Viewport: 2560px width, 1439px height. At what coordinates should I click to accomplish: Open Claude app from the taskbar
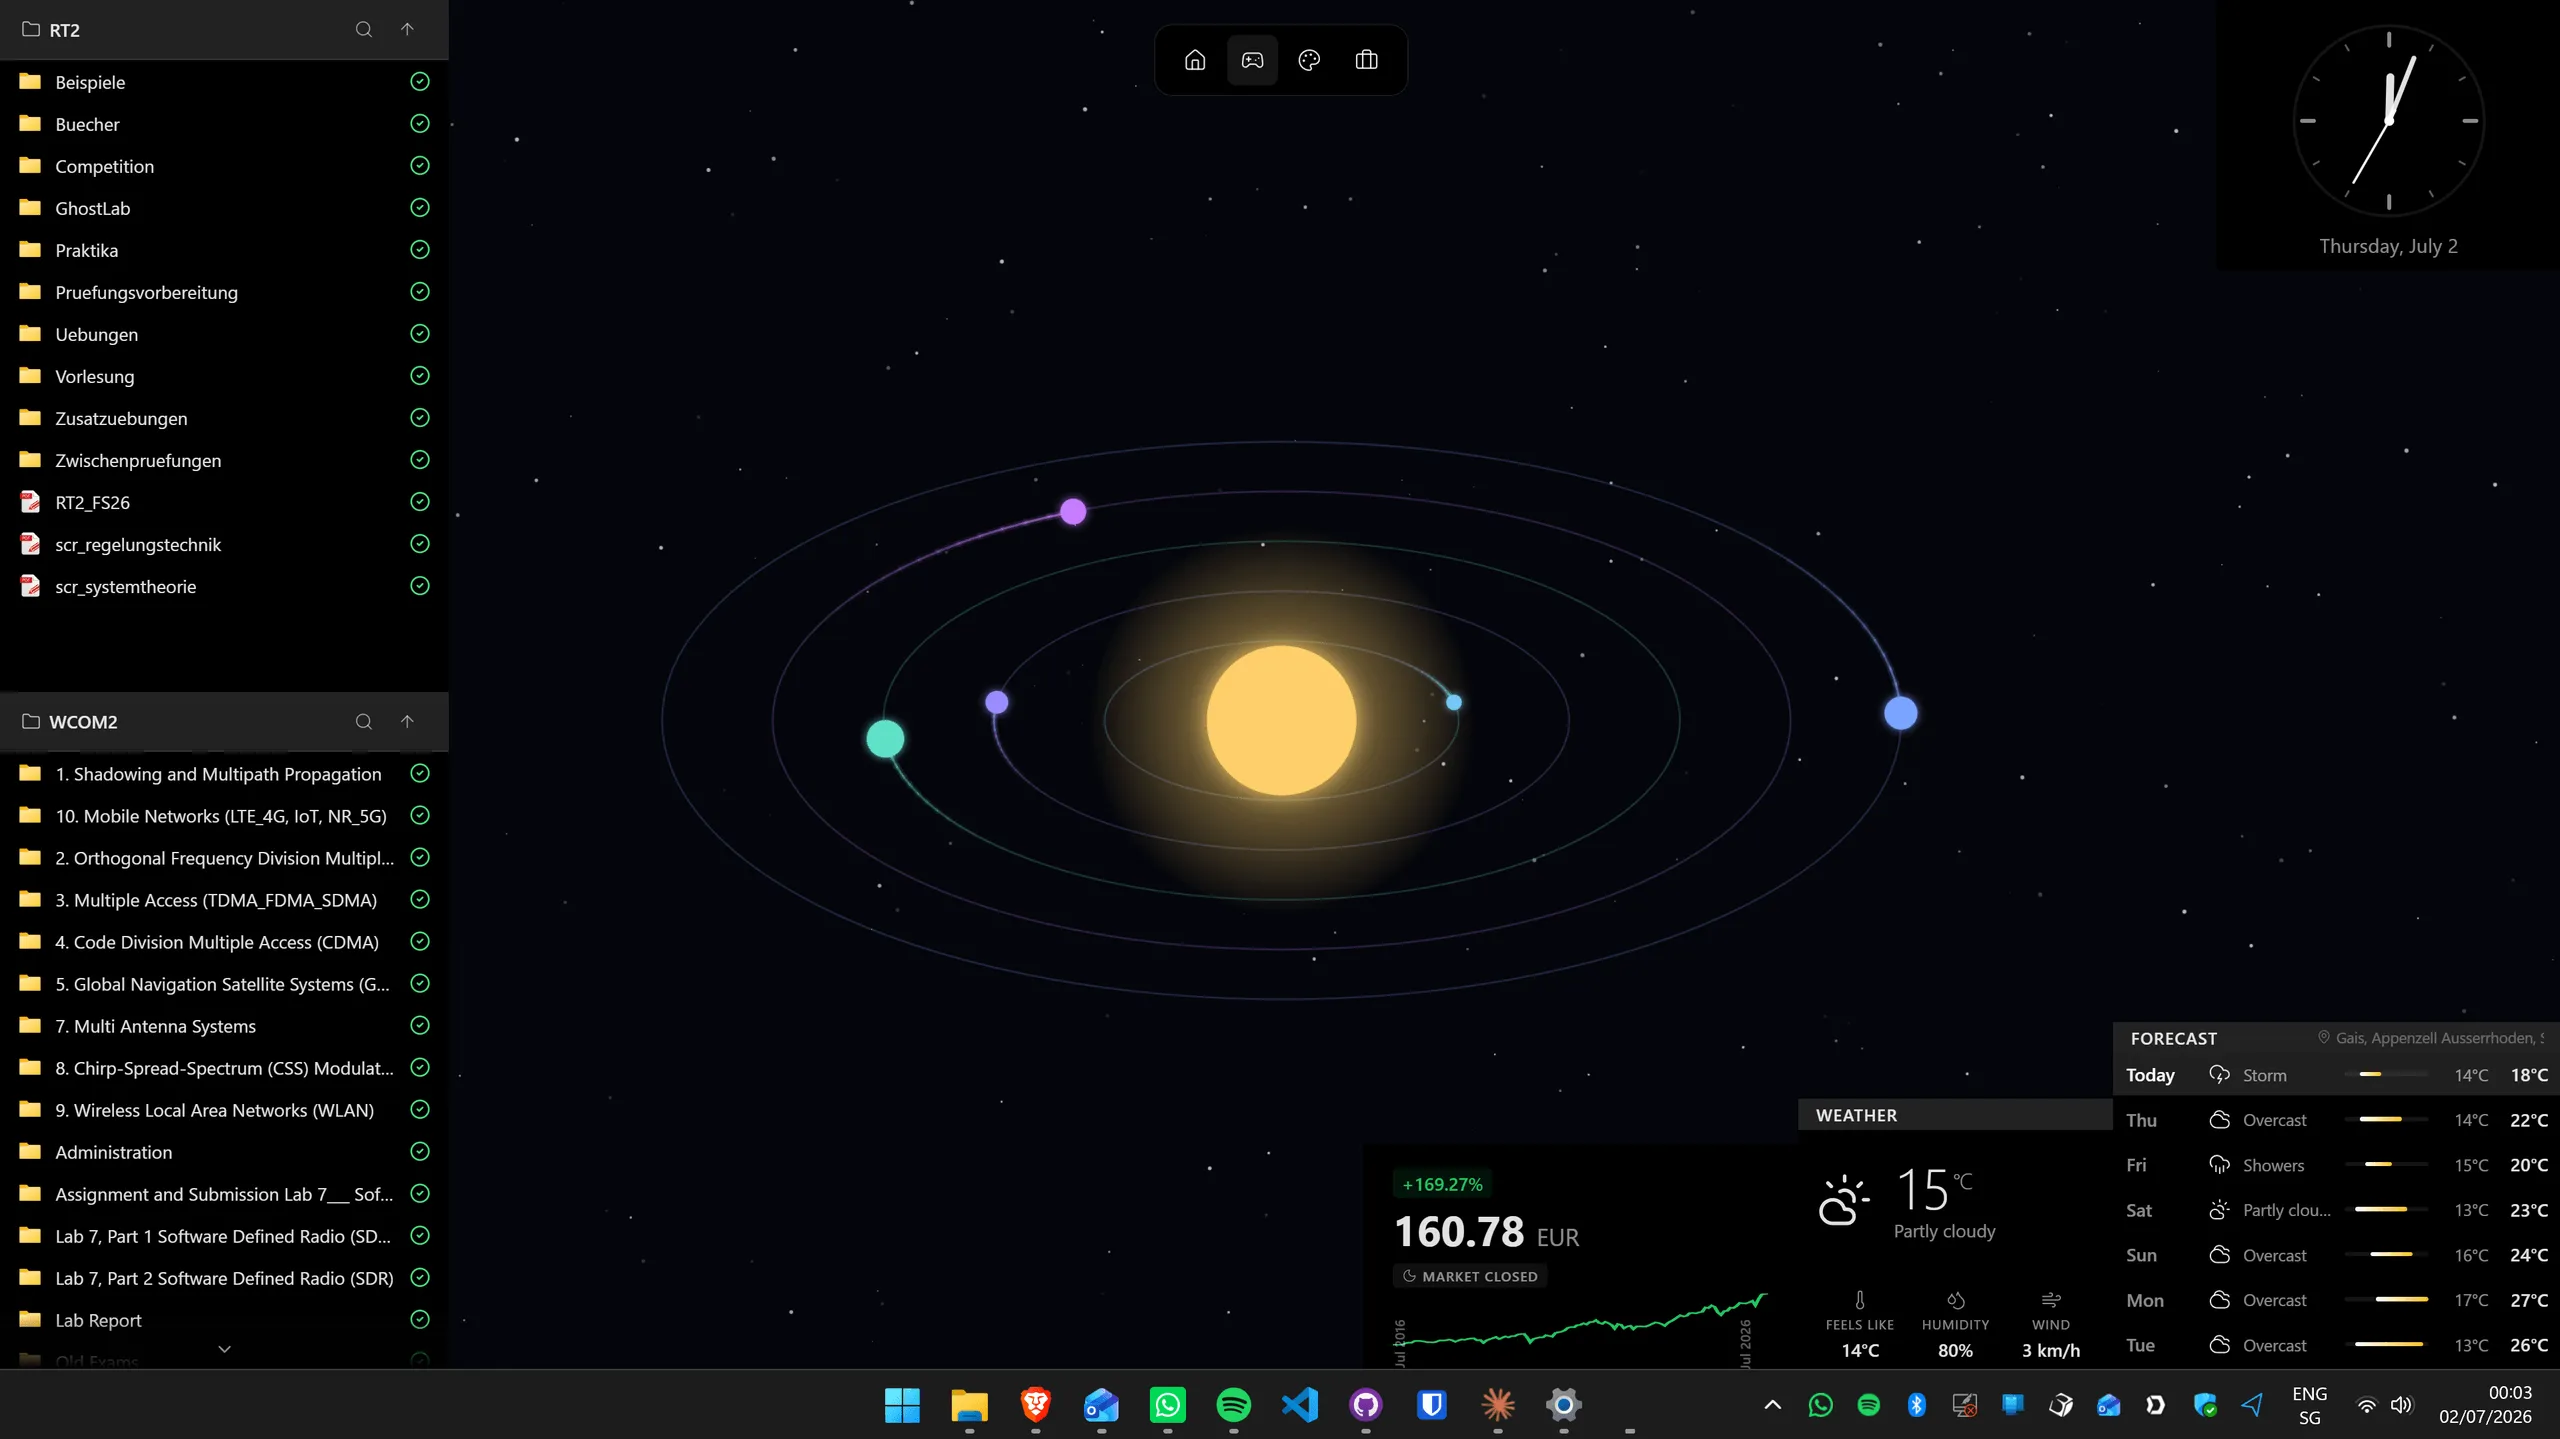[1497, 1405]
